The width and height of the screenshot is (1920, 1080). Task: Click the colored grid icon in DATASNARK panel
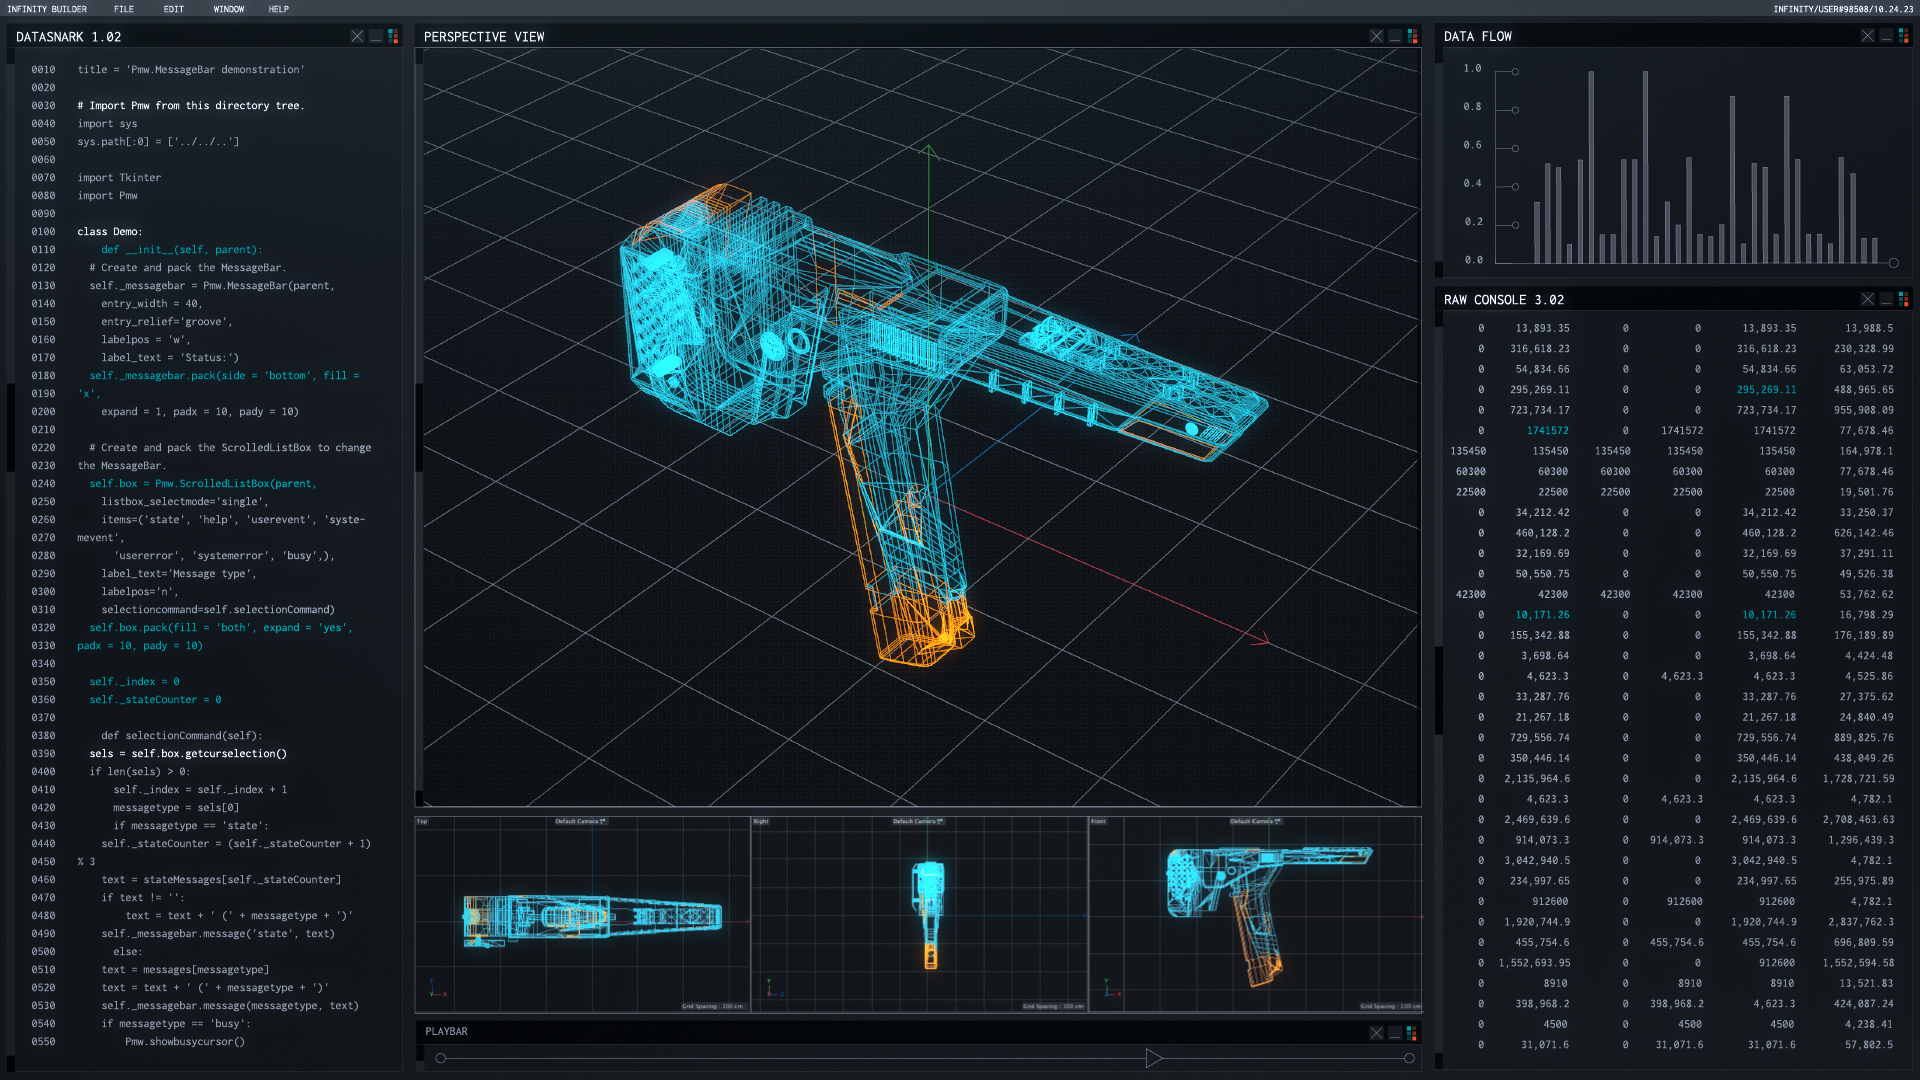[x=393, y=36]
